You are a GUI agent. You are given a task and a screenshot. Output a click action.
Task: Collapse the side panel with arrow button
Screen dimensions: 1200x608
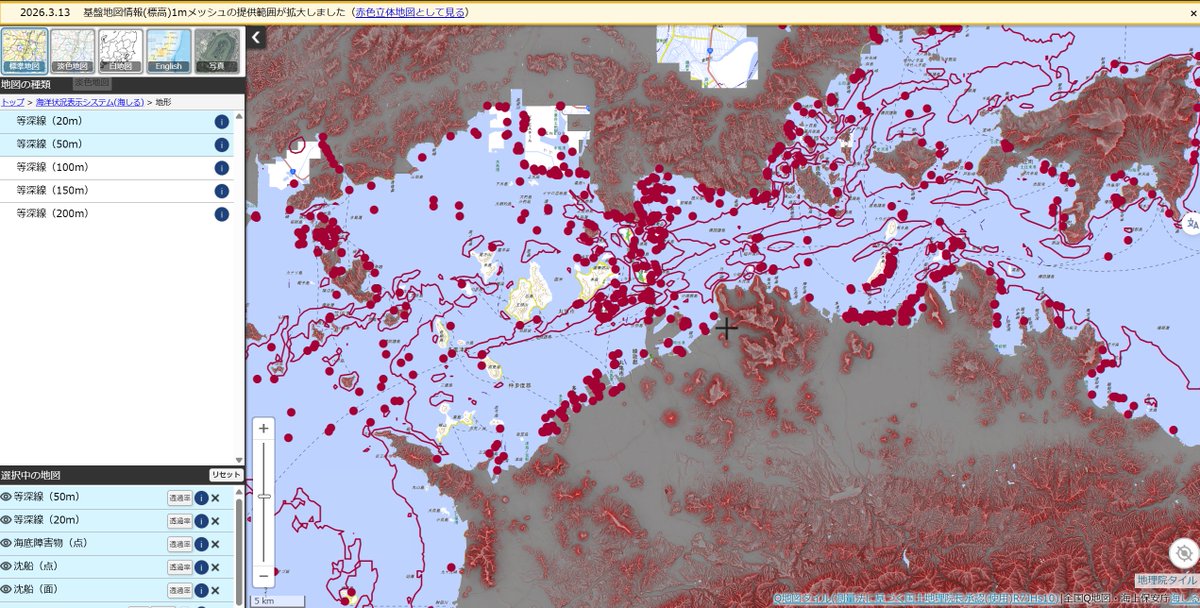[256, 38]
